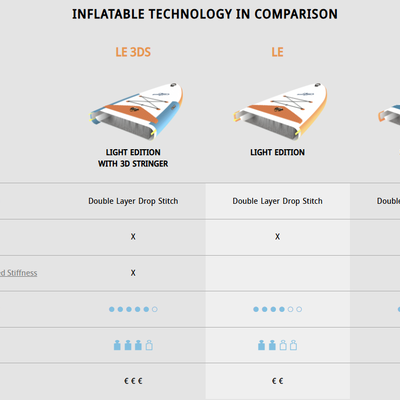Click the X in LE 3DS second row

coord(133,237)
